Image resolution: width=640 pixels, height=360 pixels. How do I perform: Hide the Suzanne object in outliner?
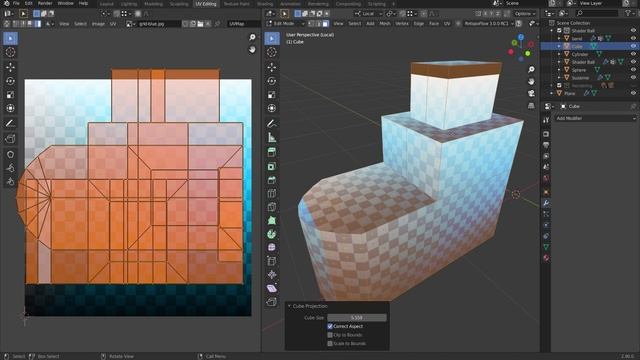pos(633,78)
